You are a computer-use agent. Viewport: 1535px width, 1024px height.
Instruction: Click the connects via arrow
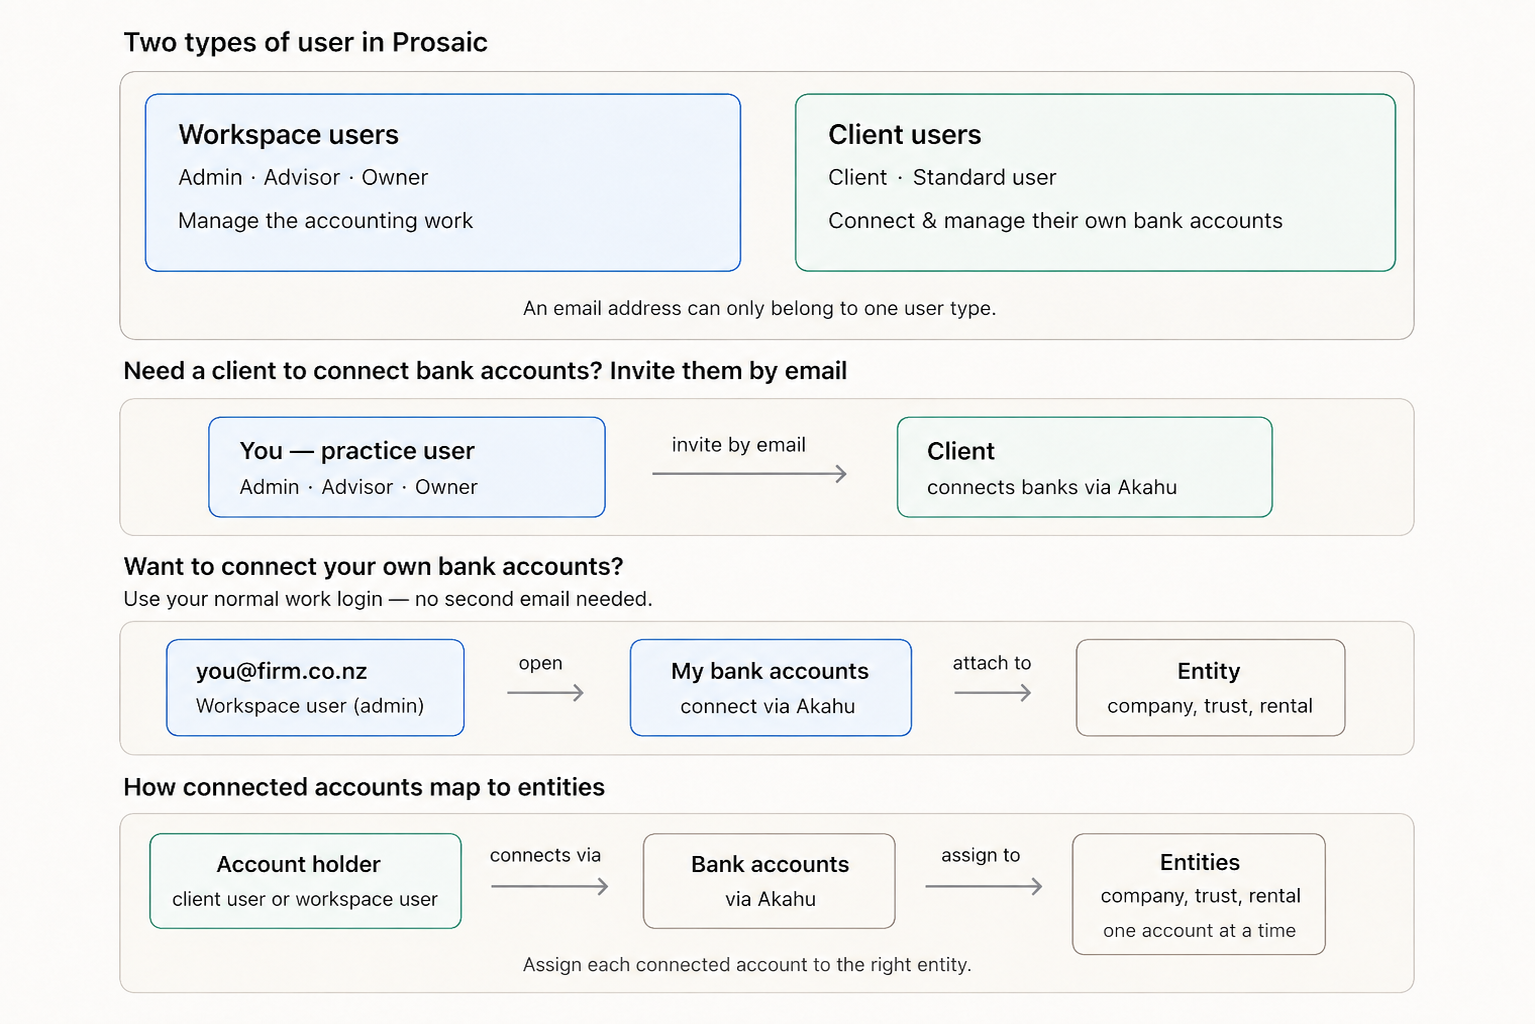pos(550,886)
